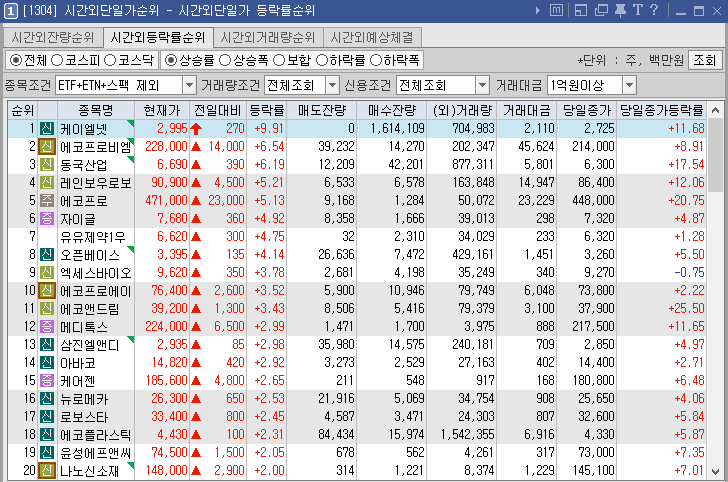The width and height of the screenshot is (728, 482).
Task: Click the 신 badge icon for 에코플라스틱
Action: [x=46, y=435]
